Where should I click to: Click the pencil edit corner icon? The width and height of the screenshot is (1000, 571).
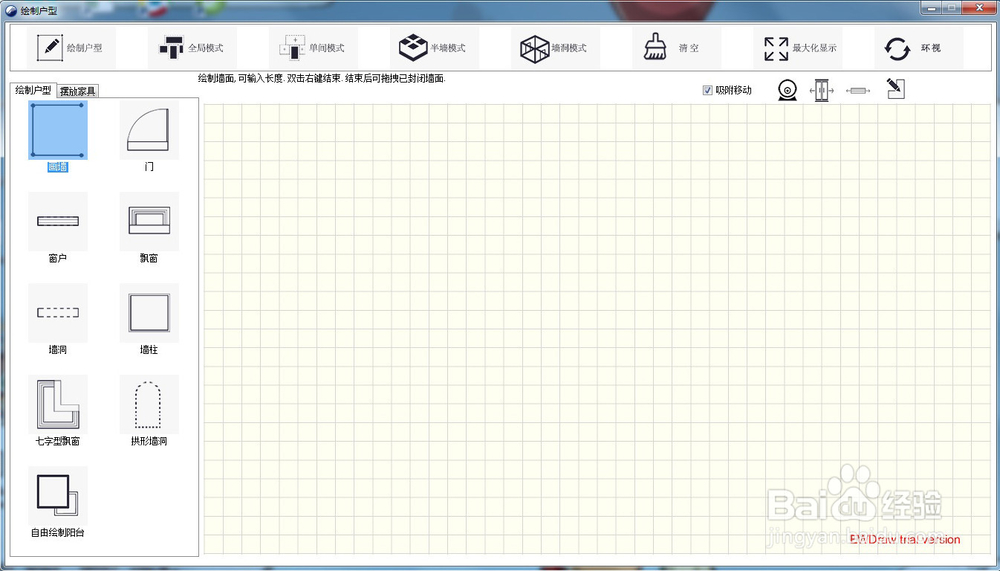pos(896,89)
